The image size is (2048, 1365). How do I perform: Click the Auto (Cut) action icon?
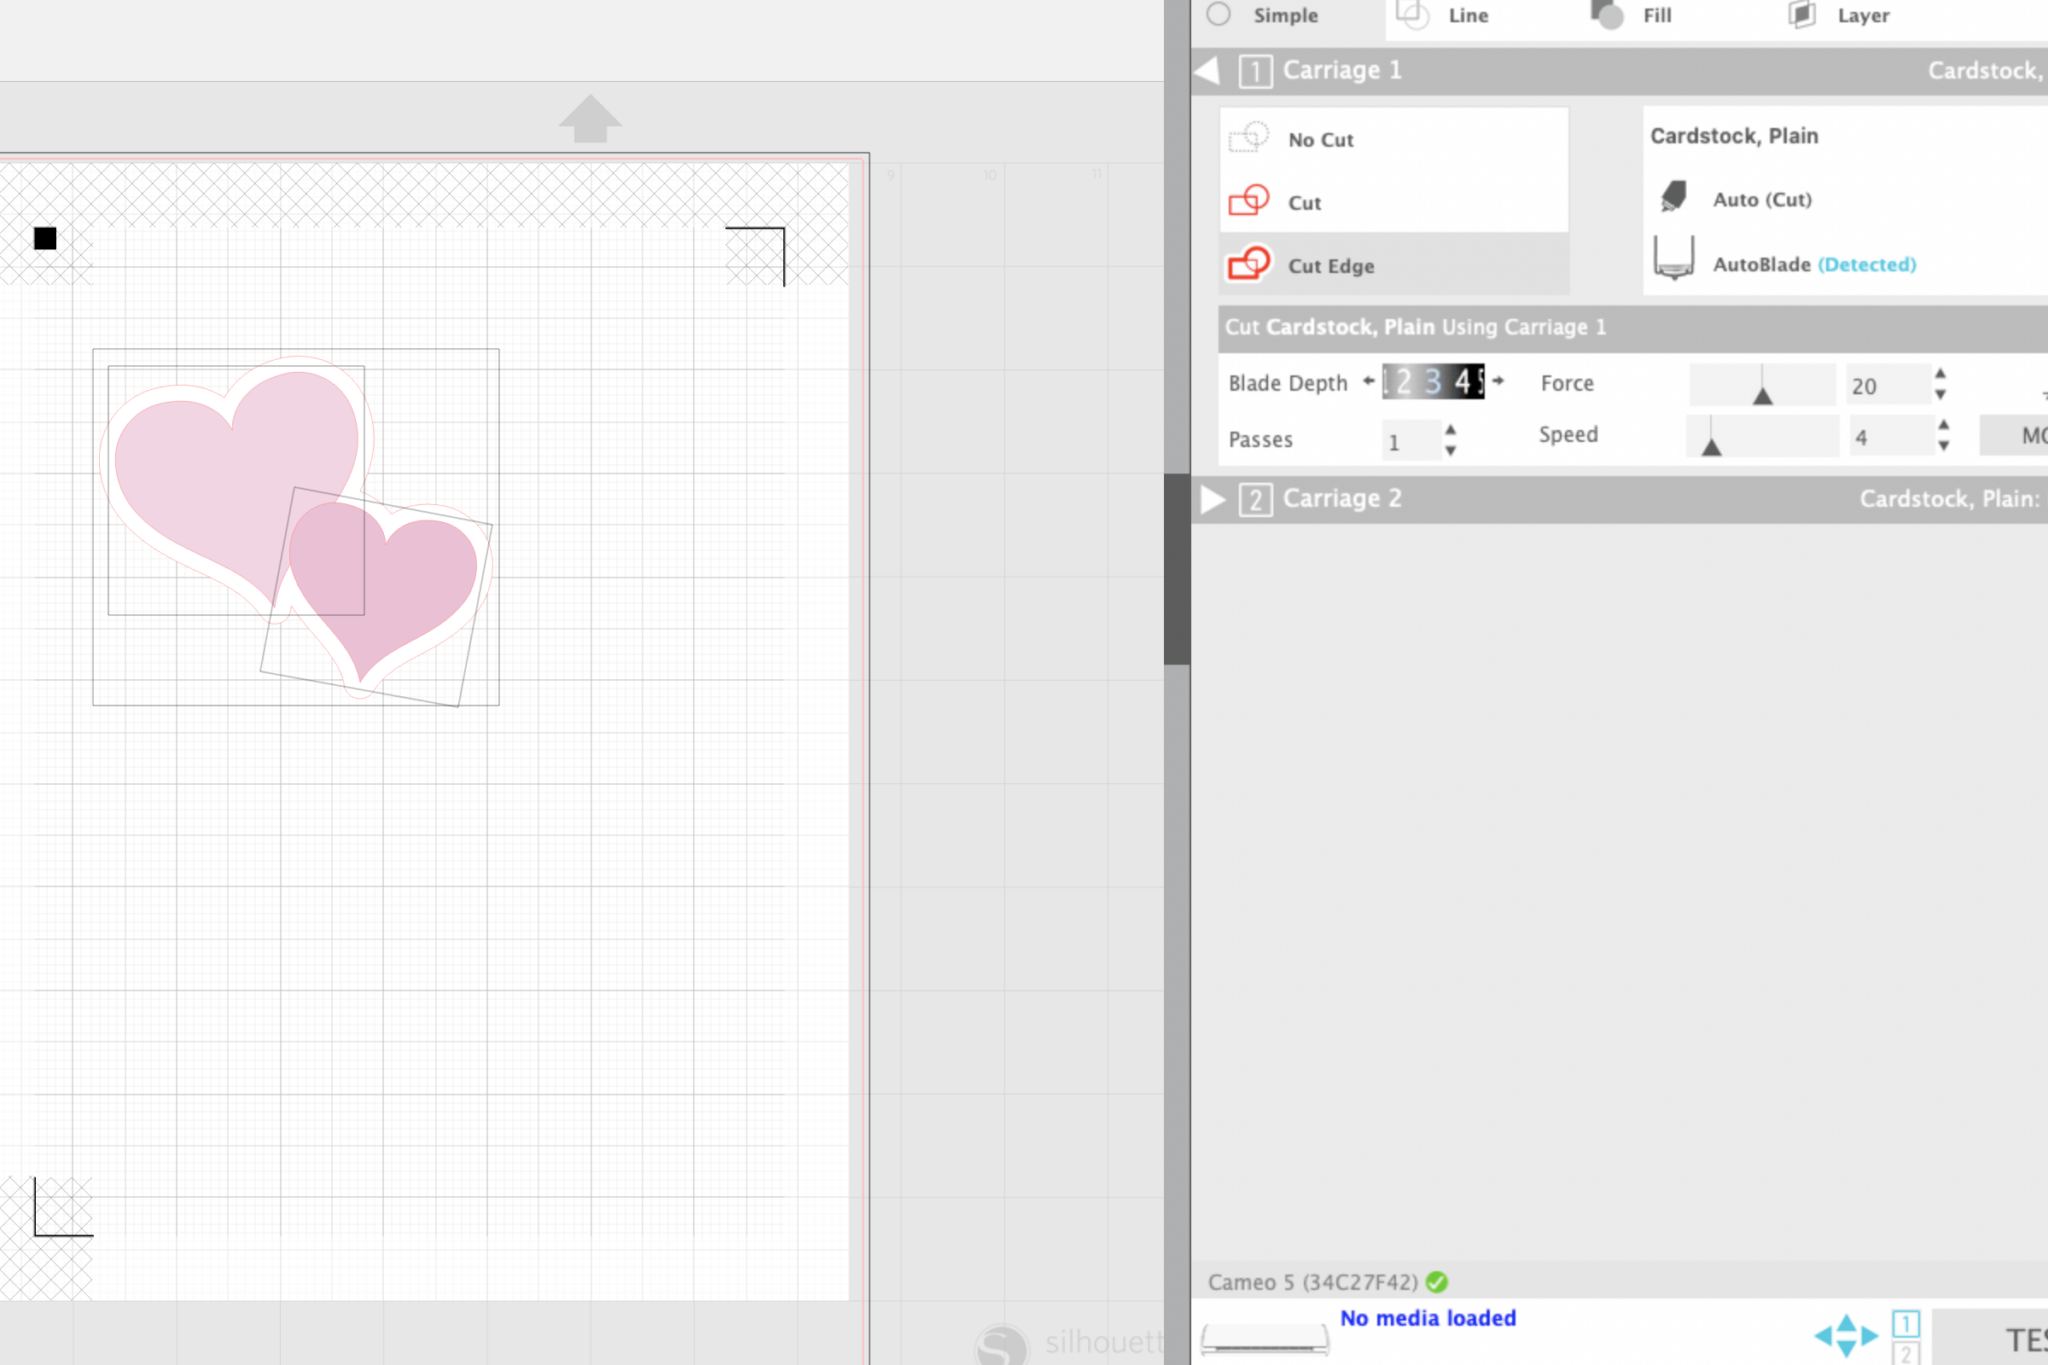click(x=1673, y=197)
